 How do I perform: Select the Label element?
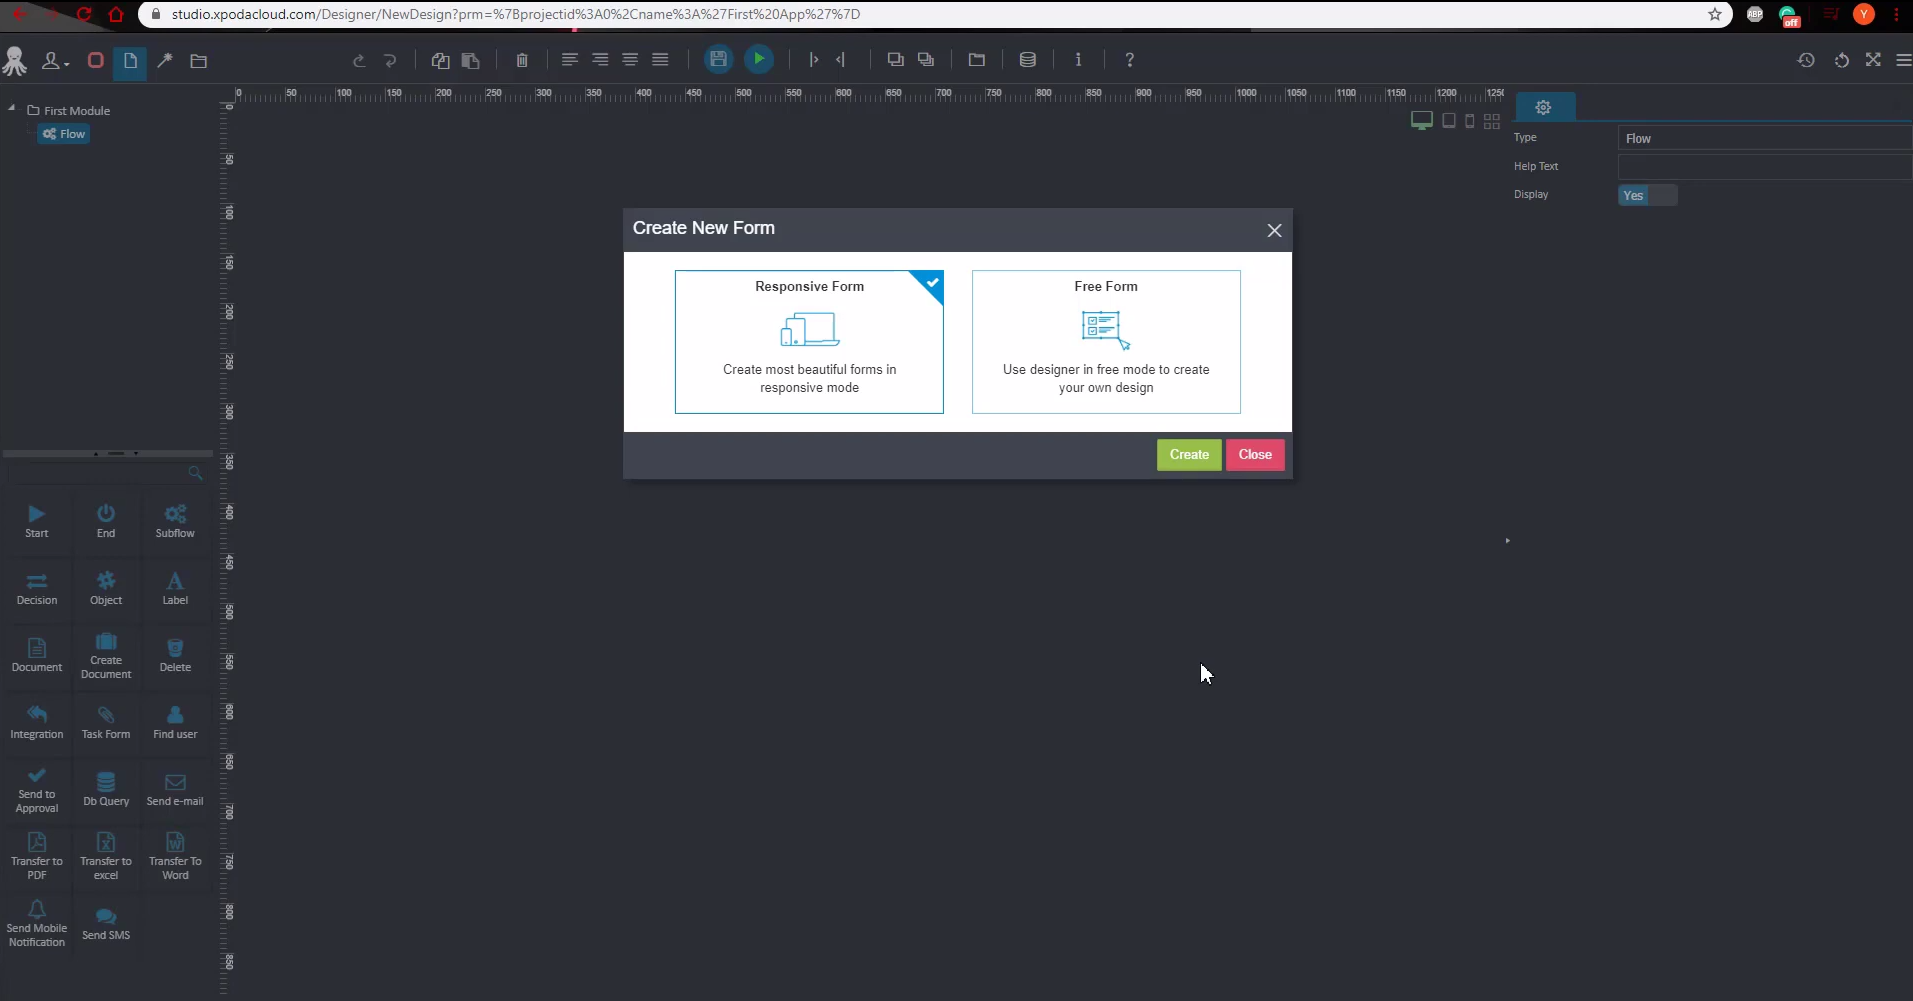click(175, 588)
